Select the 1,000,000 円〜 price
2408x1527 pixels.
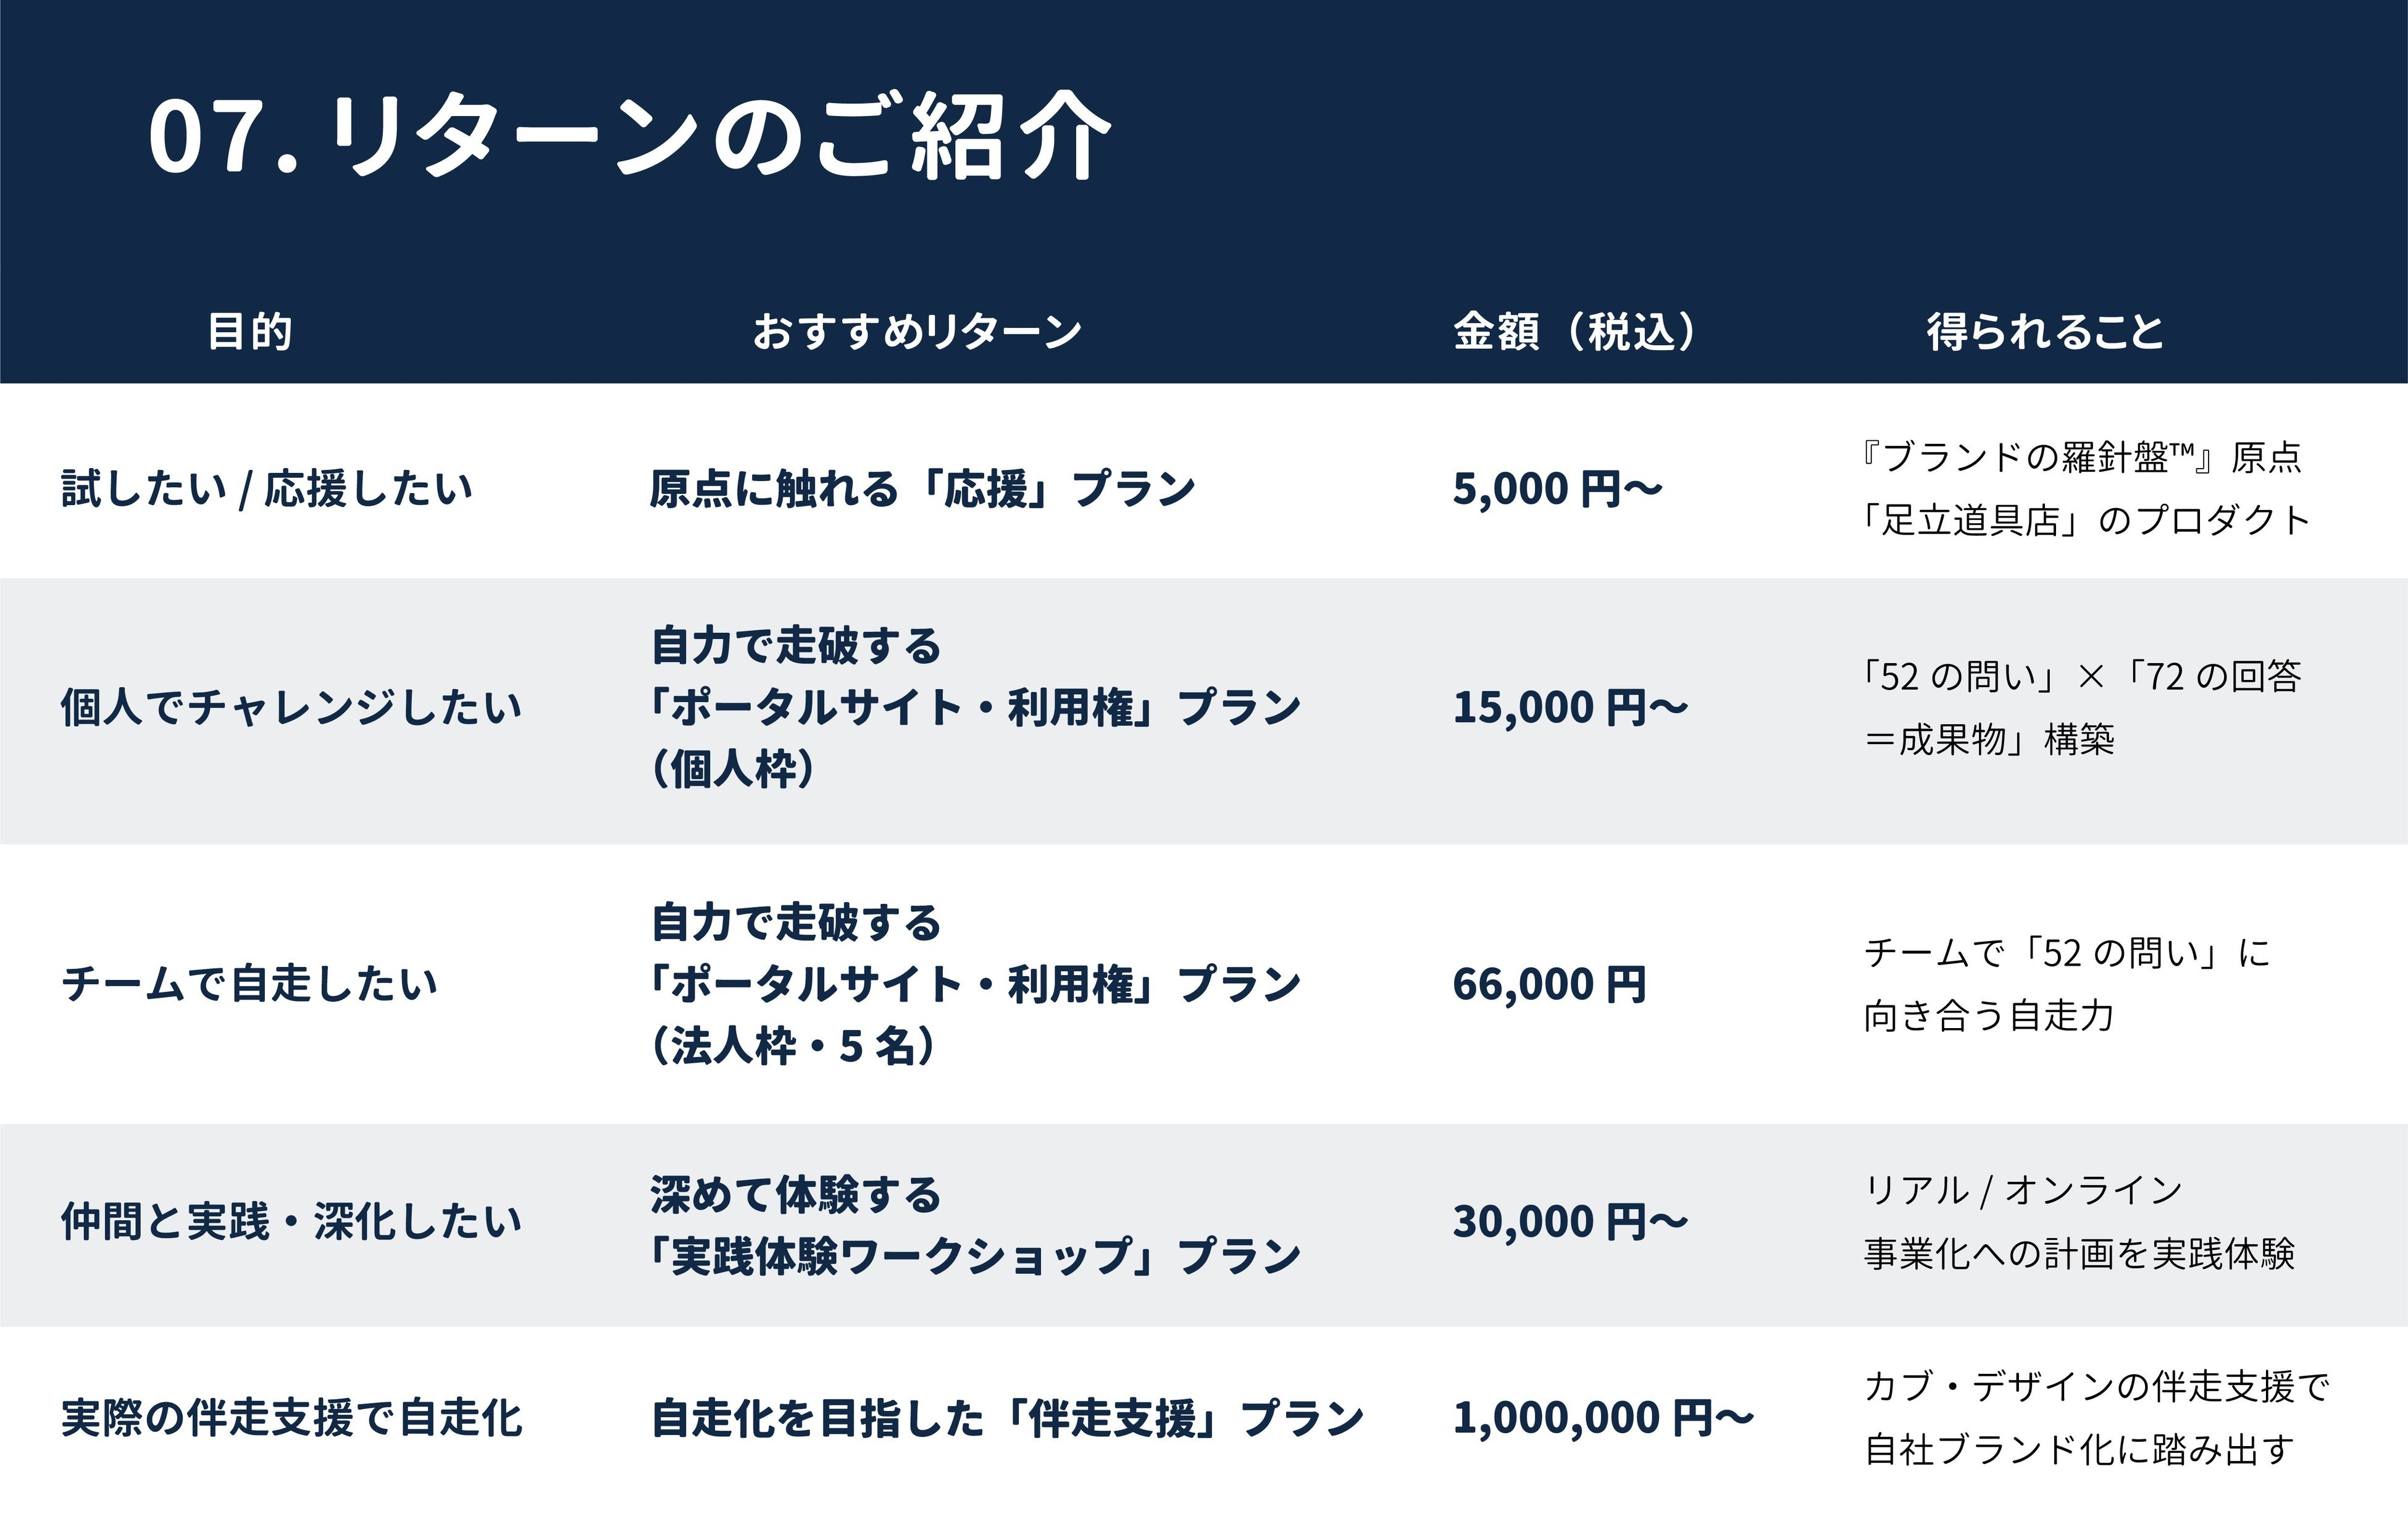click(x=1603, y=1419)
